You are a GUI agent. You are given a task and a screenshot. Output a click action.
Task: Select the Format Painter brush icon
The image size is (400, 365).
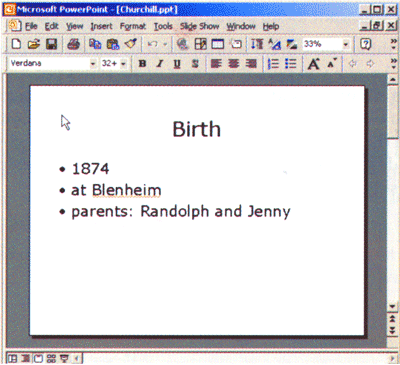click(x=131, y=44)
